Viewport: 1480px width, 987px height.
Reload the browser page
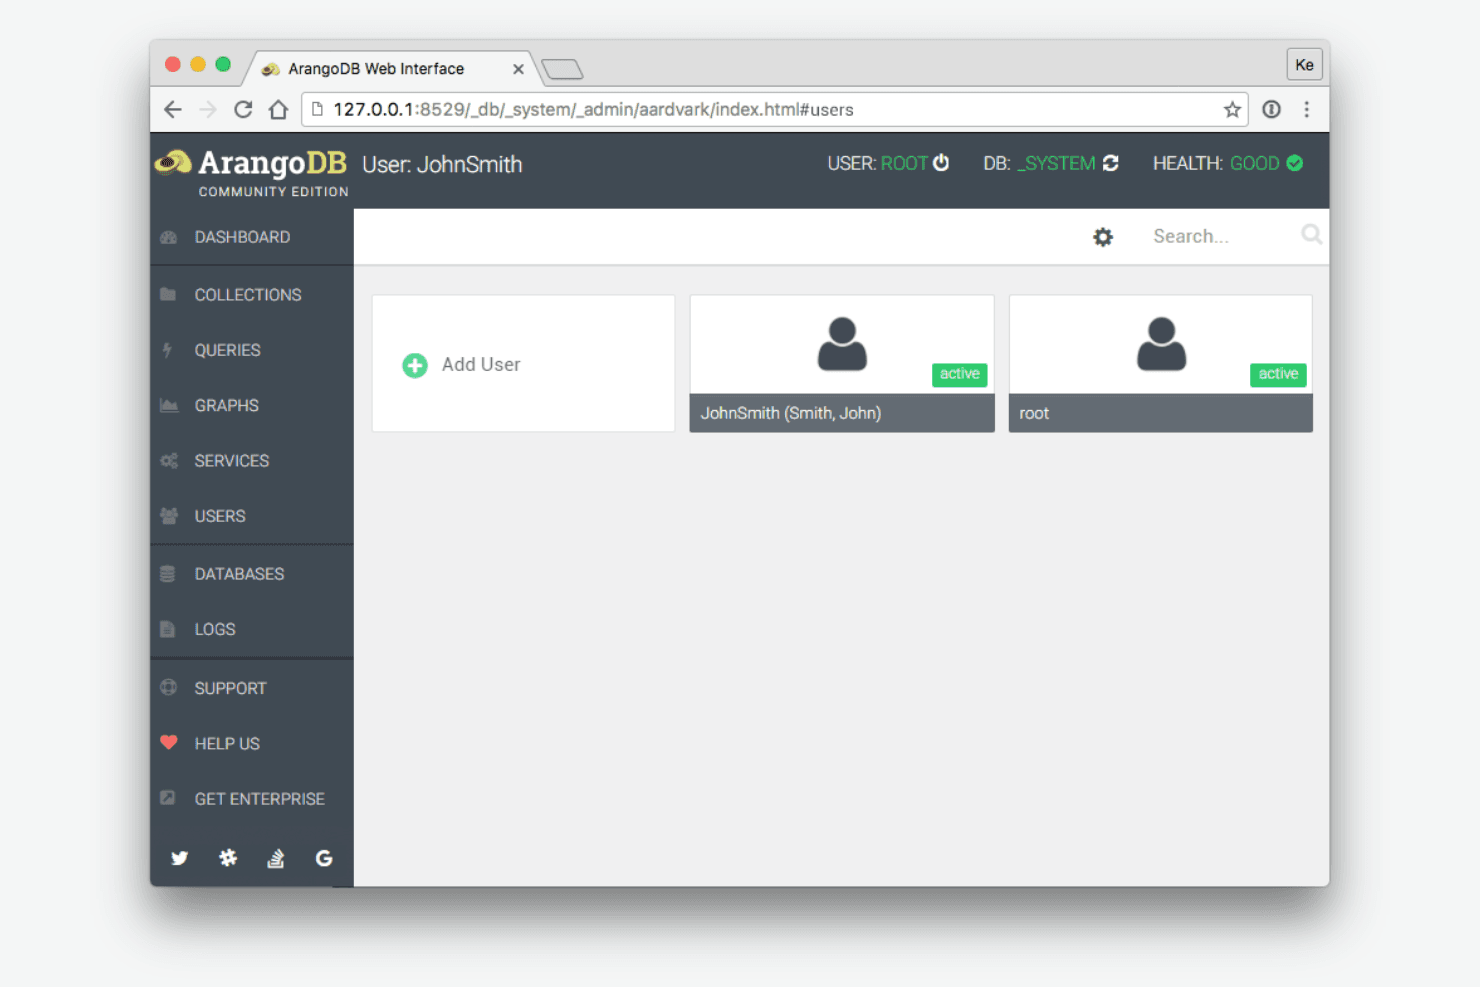(243, 110)
